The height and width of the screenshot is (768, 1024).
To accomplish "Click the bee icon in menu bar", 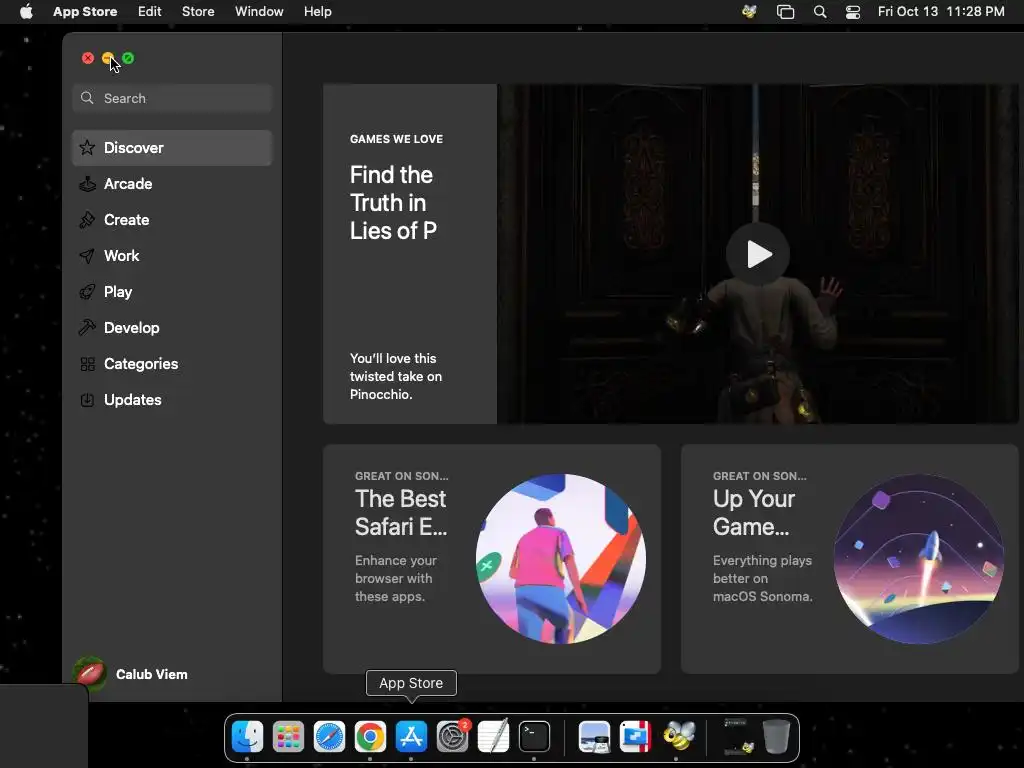I will coord(750,12).
